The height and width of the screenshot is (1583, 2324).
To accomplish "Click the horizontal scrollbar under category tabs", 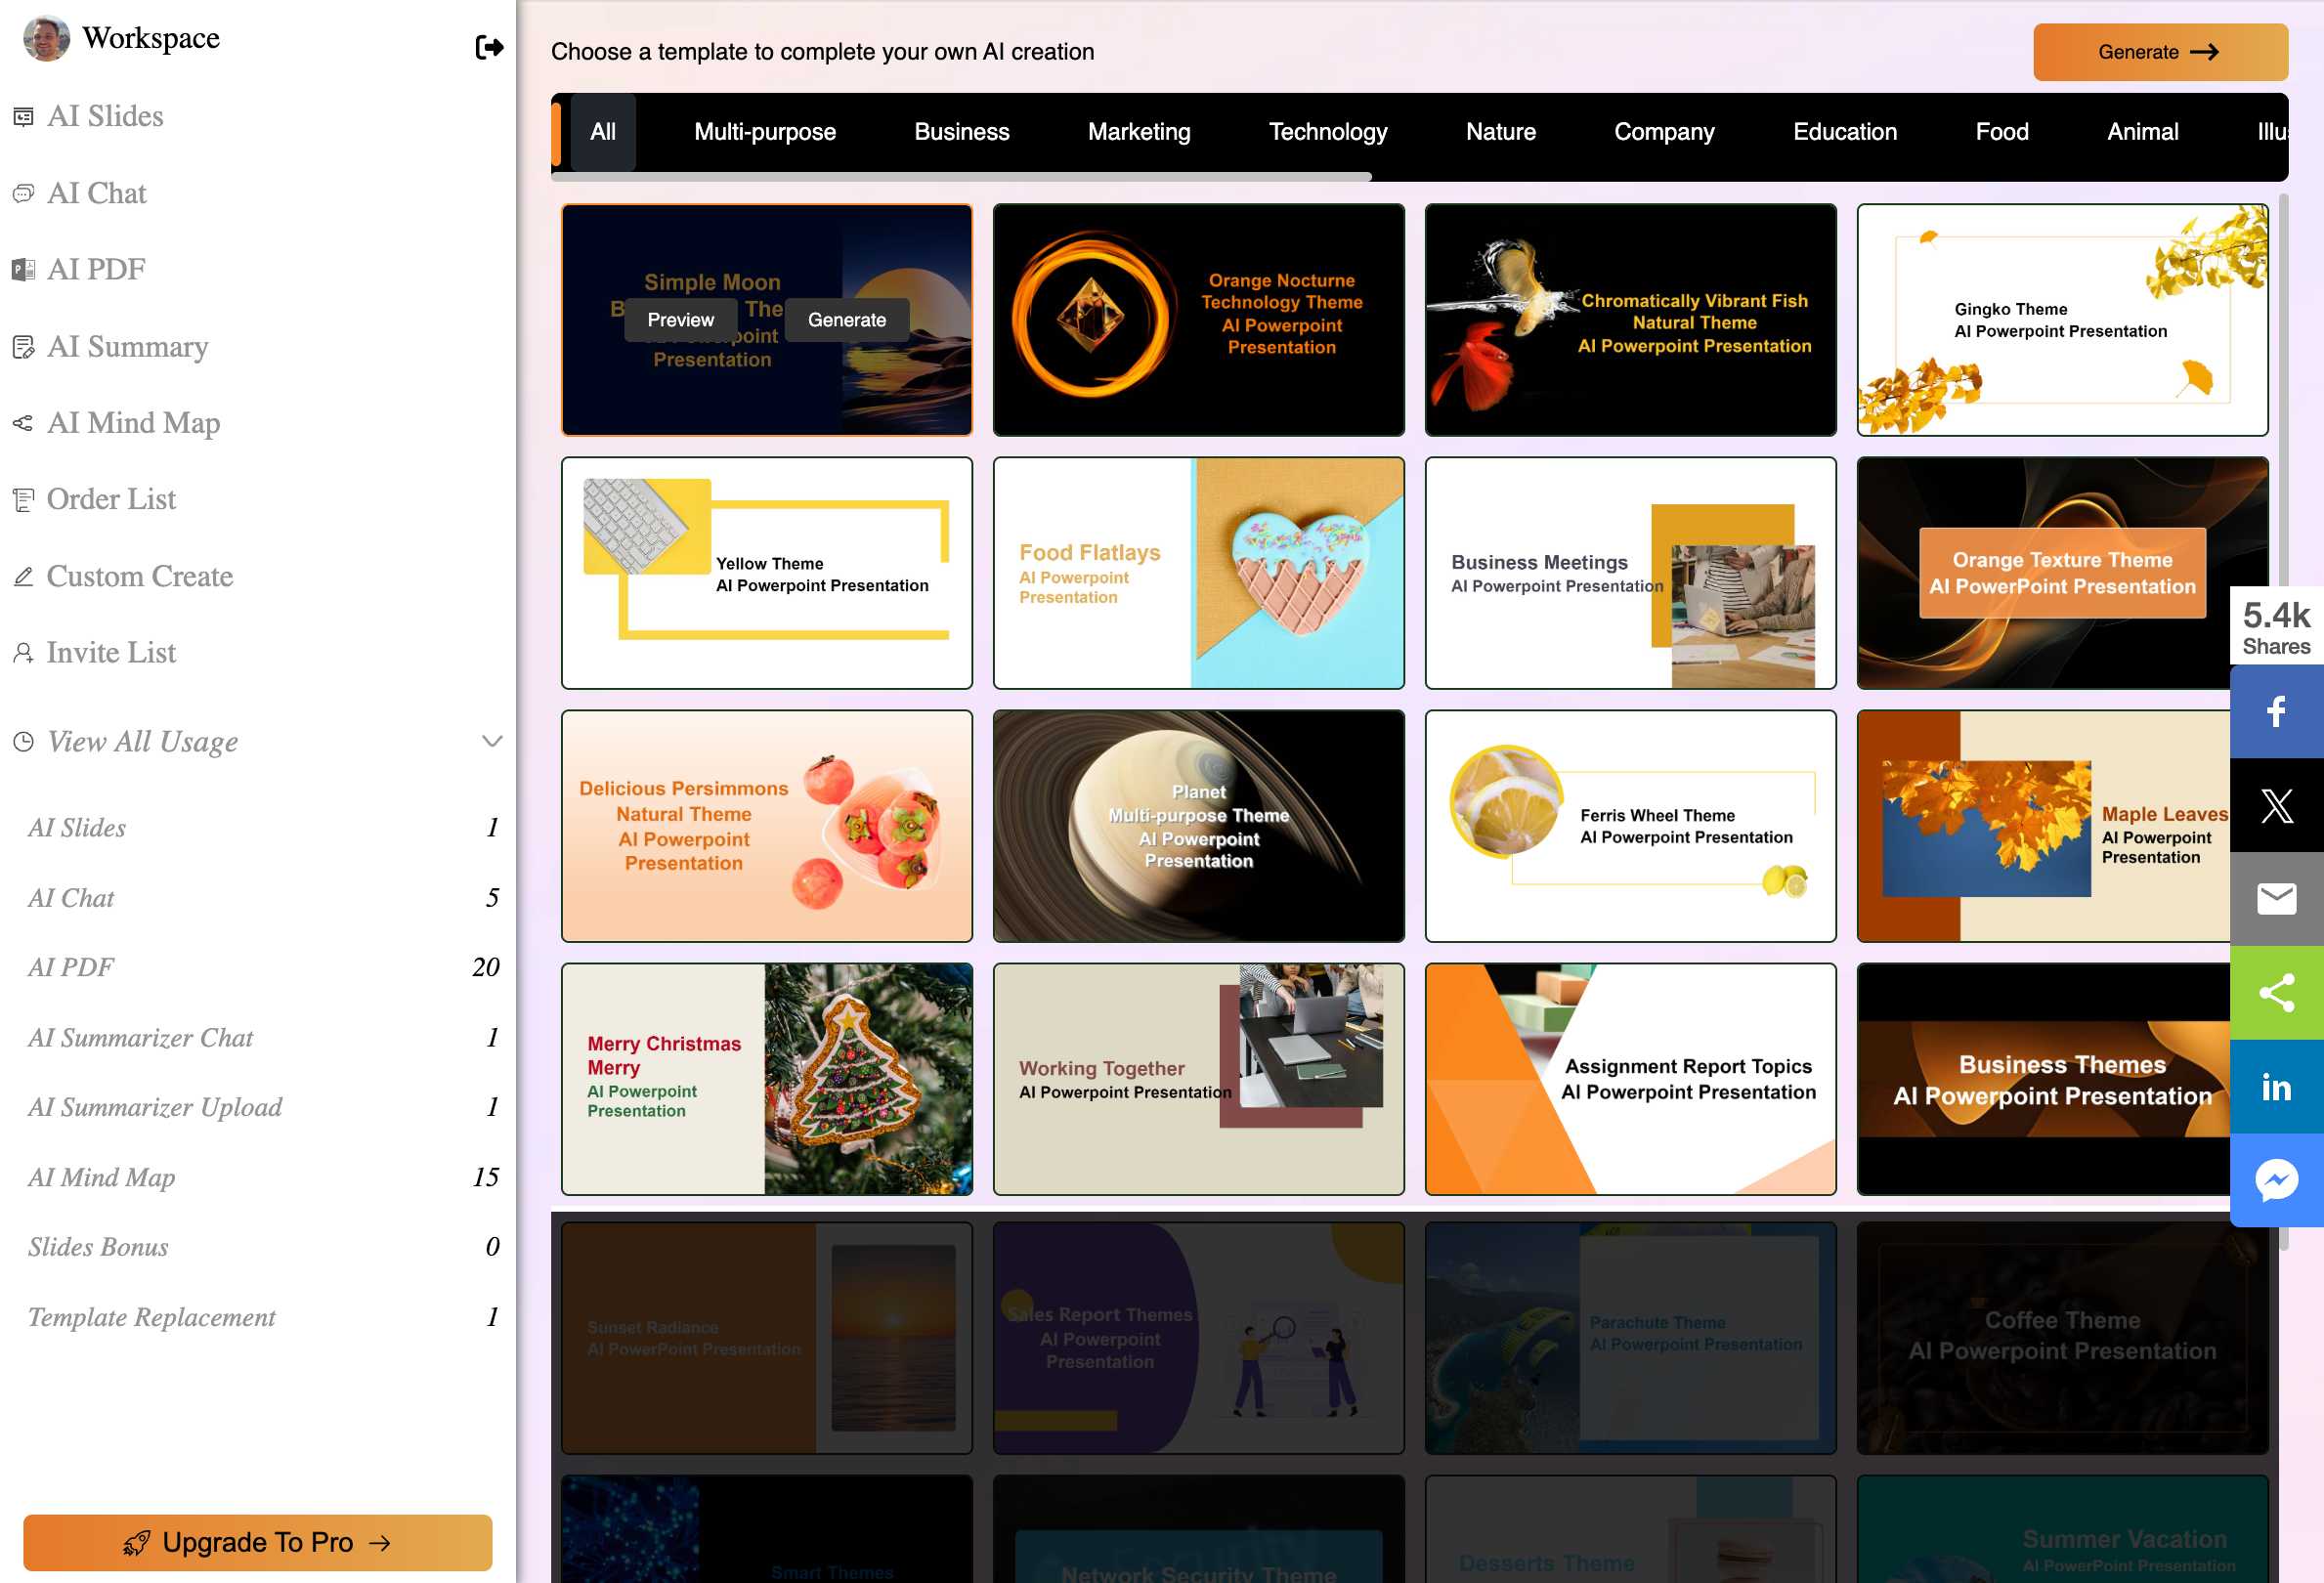I will pyautogui.click(x=961, y=177).
